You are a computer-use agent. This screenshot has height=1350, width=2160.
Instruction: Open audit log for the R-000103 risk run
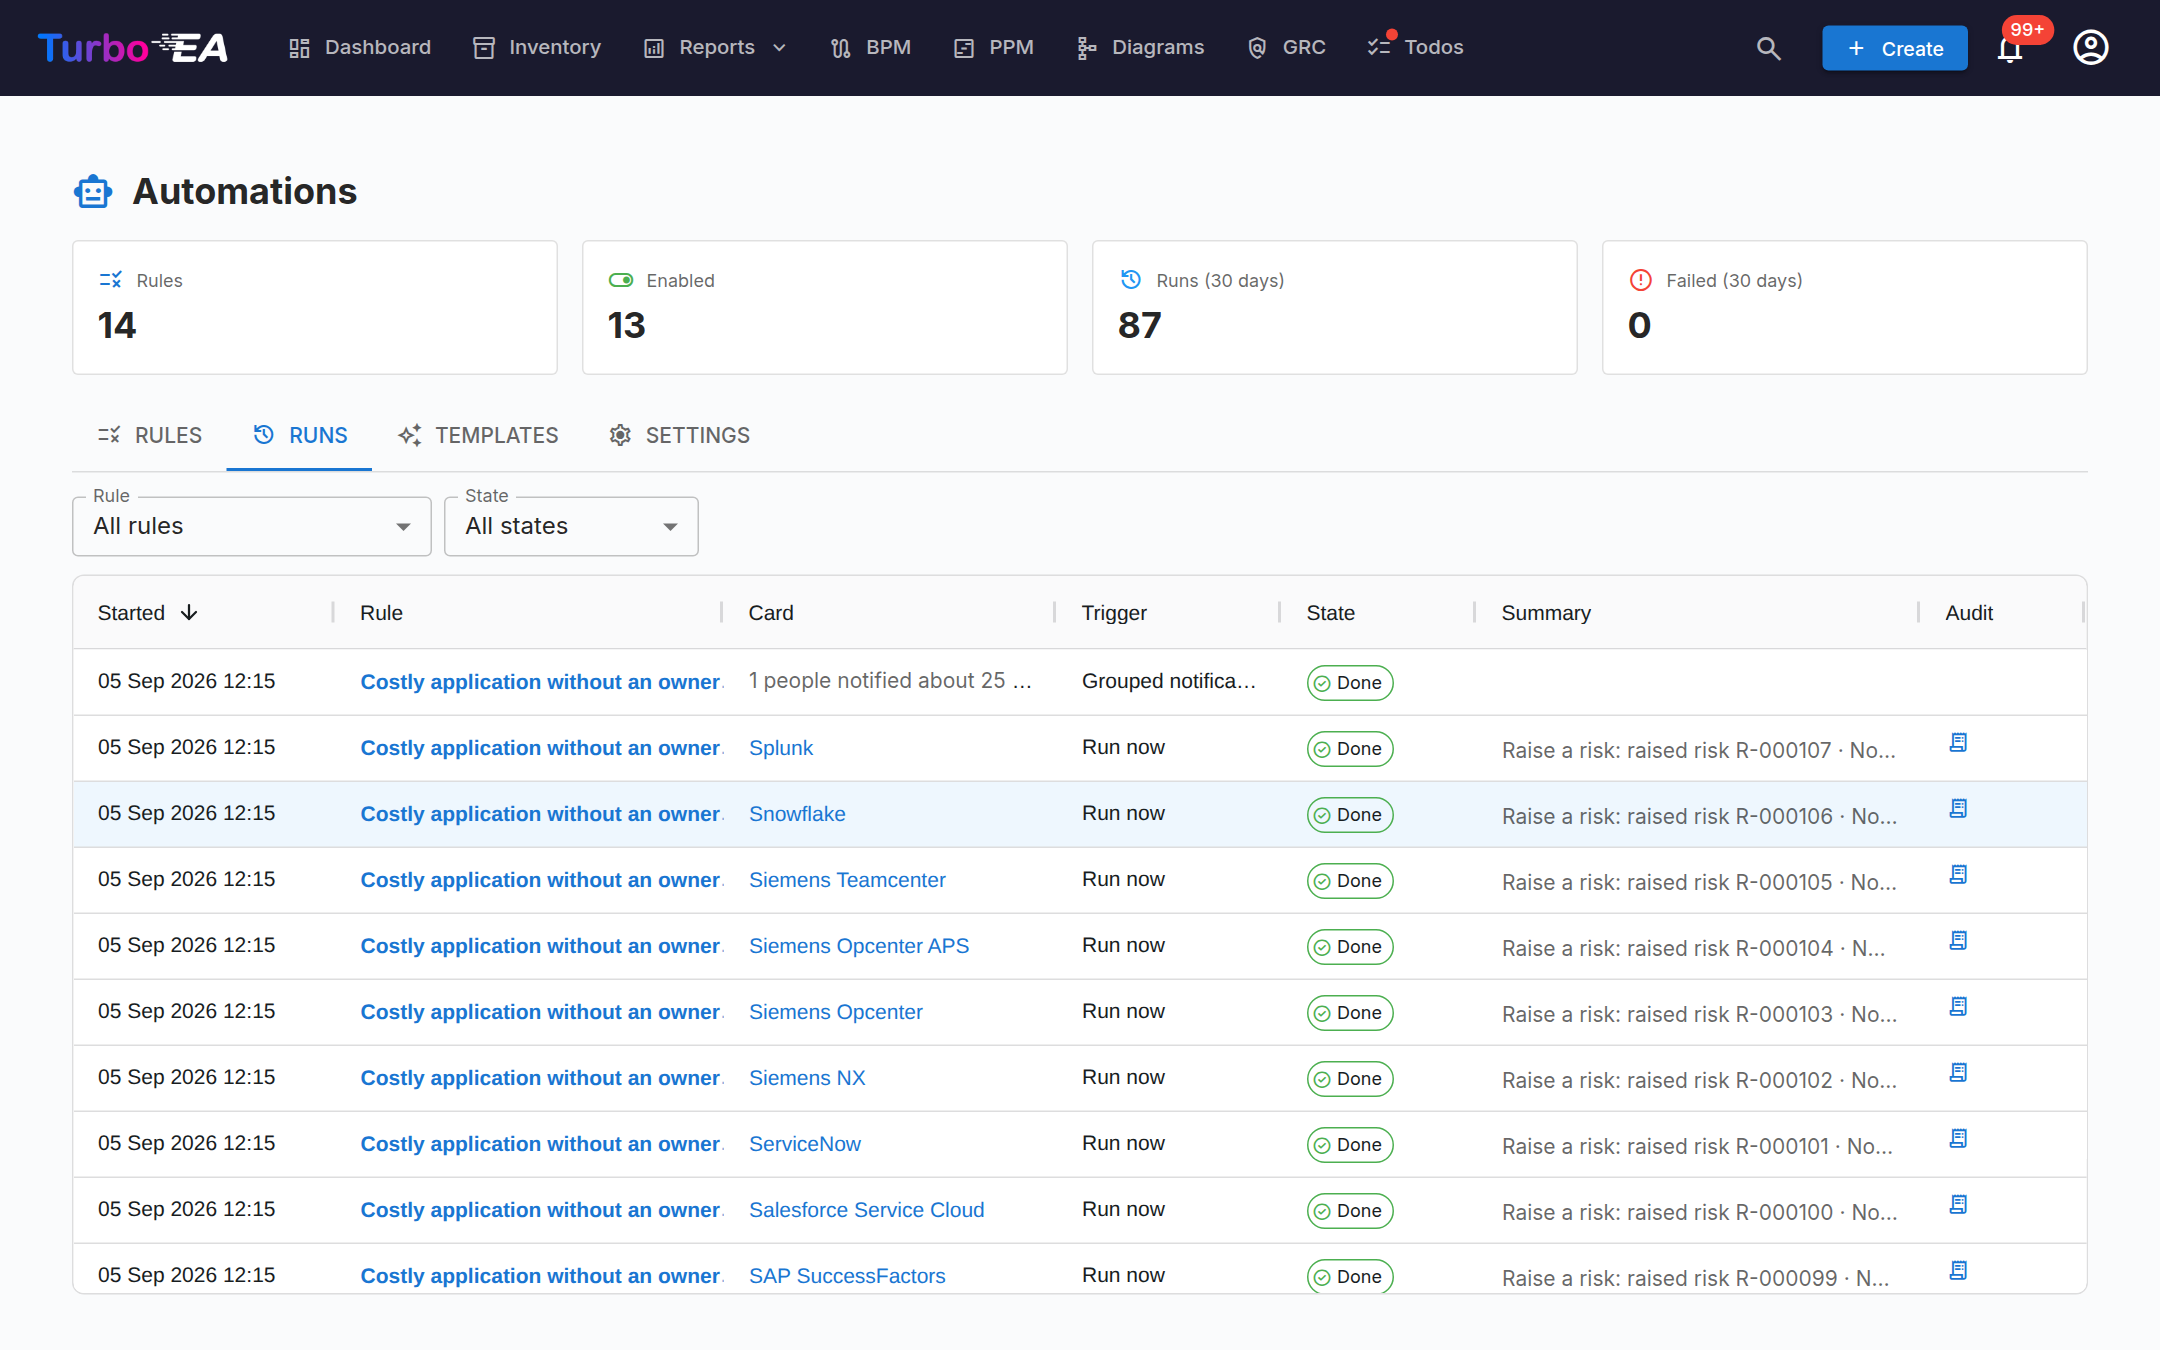point(1958,1007)
